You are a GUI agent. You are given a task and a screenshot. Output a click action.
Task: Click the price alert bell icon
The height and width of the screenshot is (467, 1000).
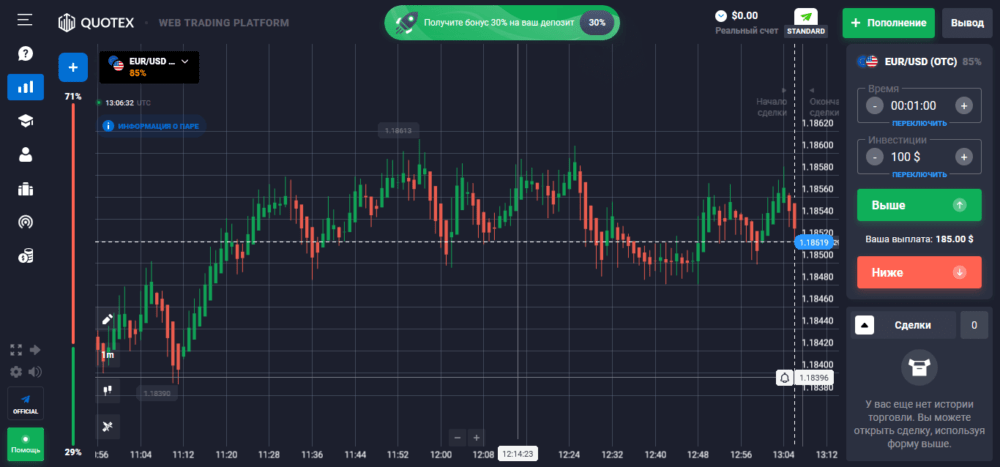(785, 377)
